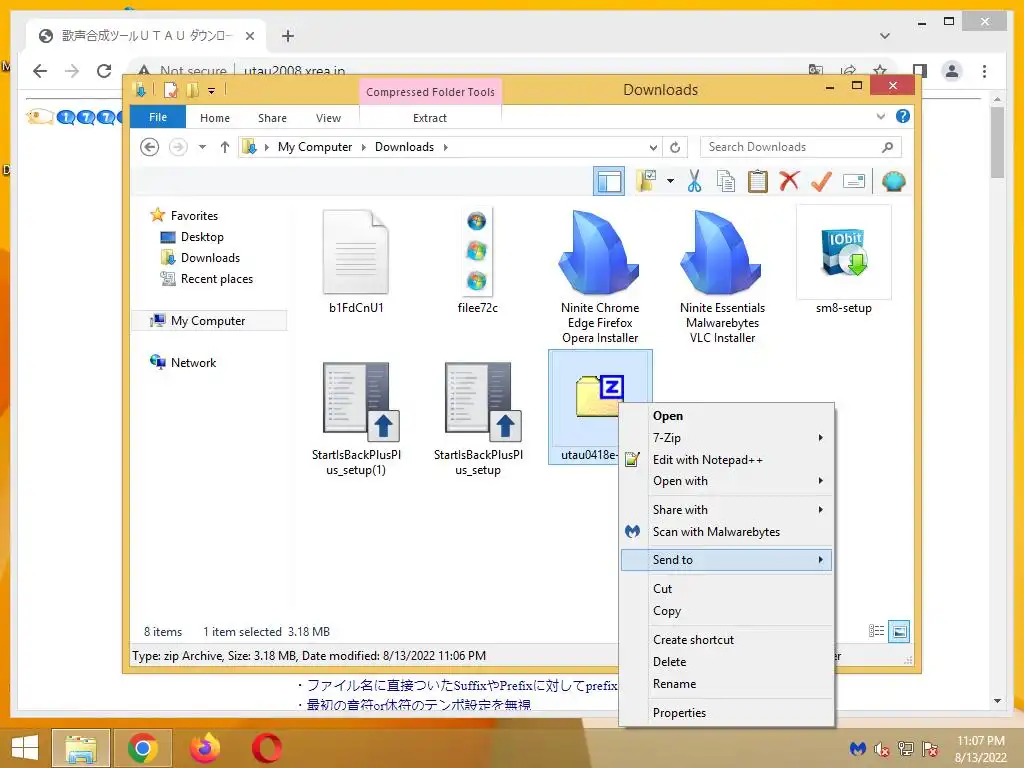
Task: Click the Search Downloads input field
Action: coord(800,147)
